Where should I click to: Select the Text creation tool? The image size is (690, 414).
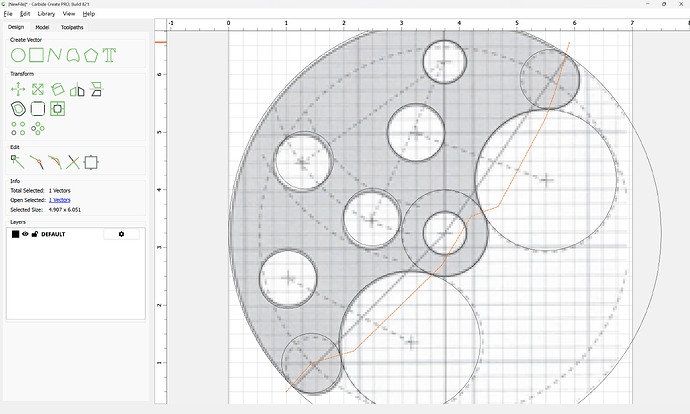point(109,55)
